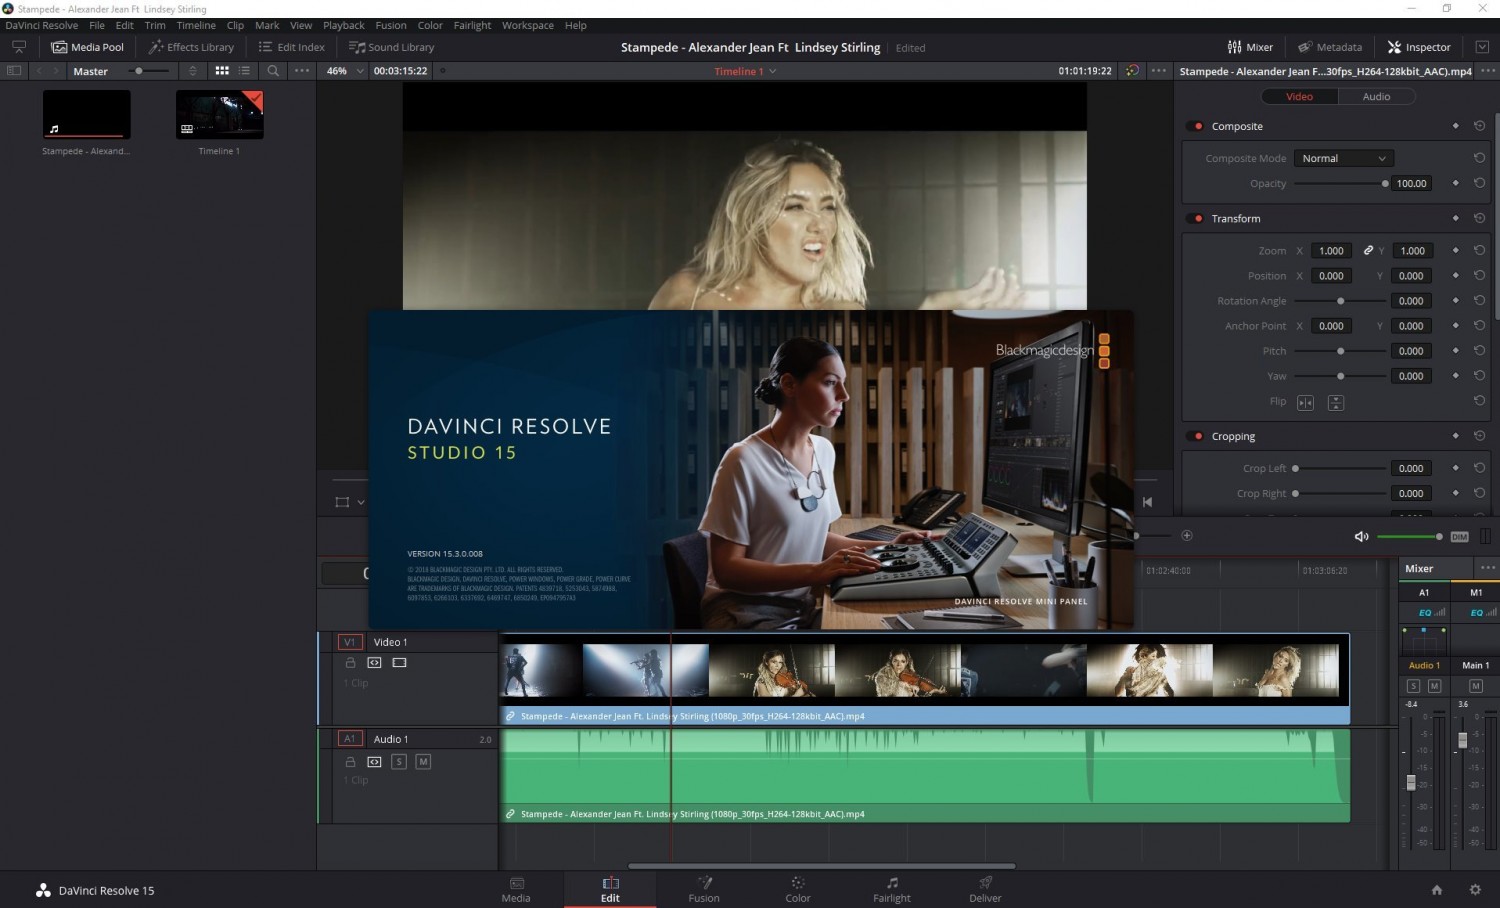Solo the Audio 1 timeline track
Image resolution: width=1500 pixels, height=908 pixels.
click(x=398, y=761)
